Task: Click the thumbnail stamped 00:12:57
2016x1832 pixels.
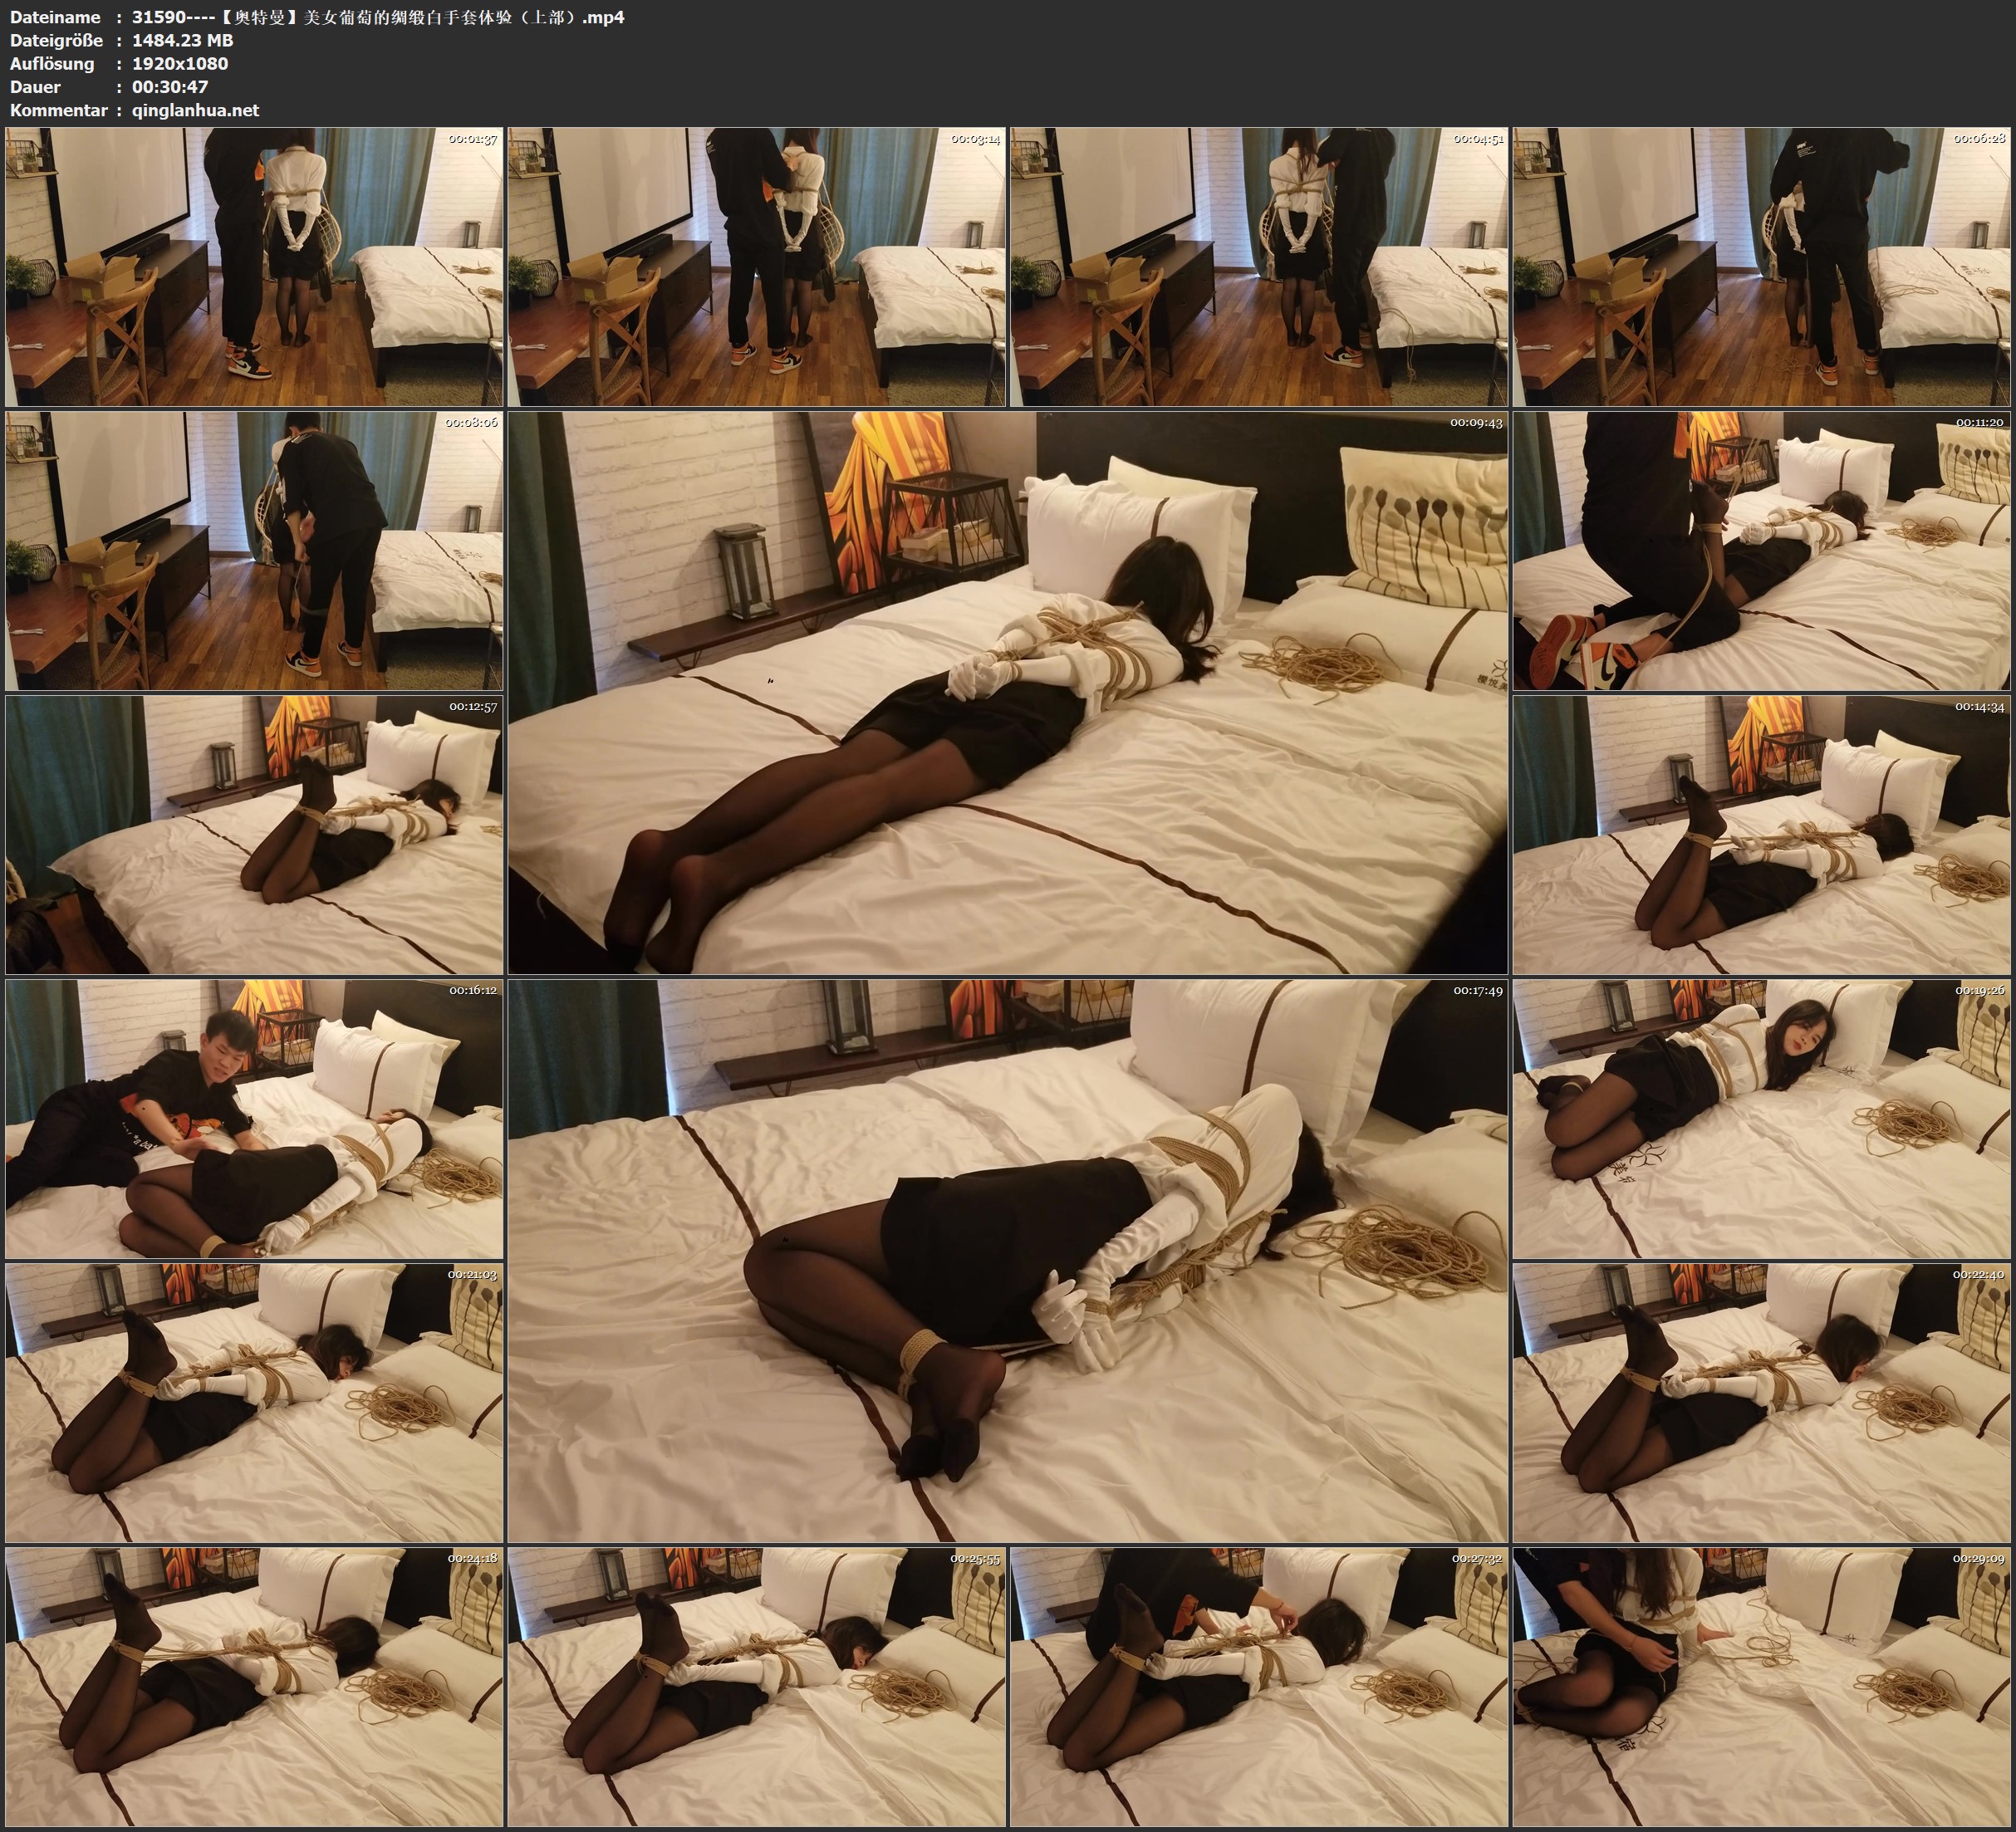Action: [x=254, y=834]
